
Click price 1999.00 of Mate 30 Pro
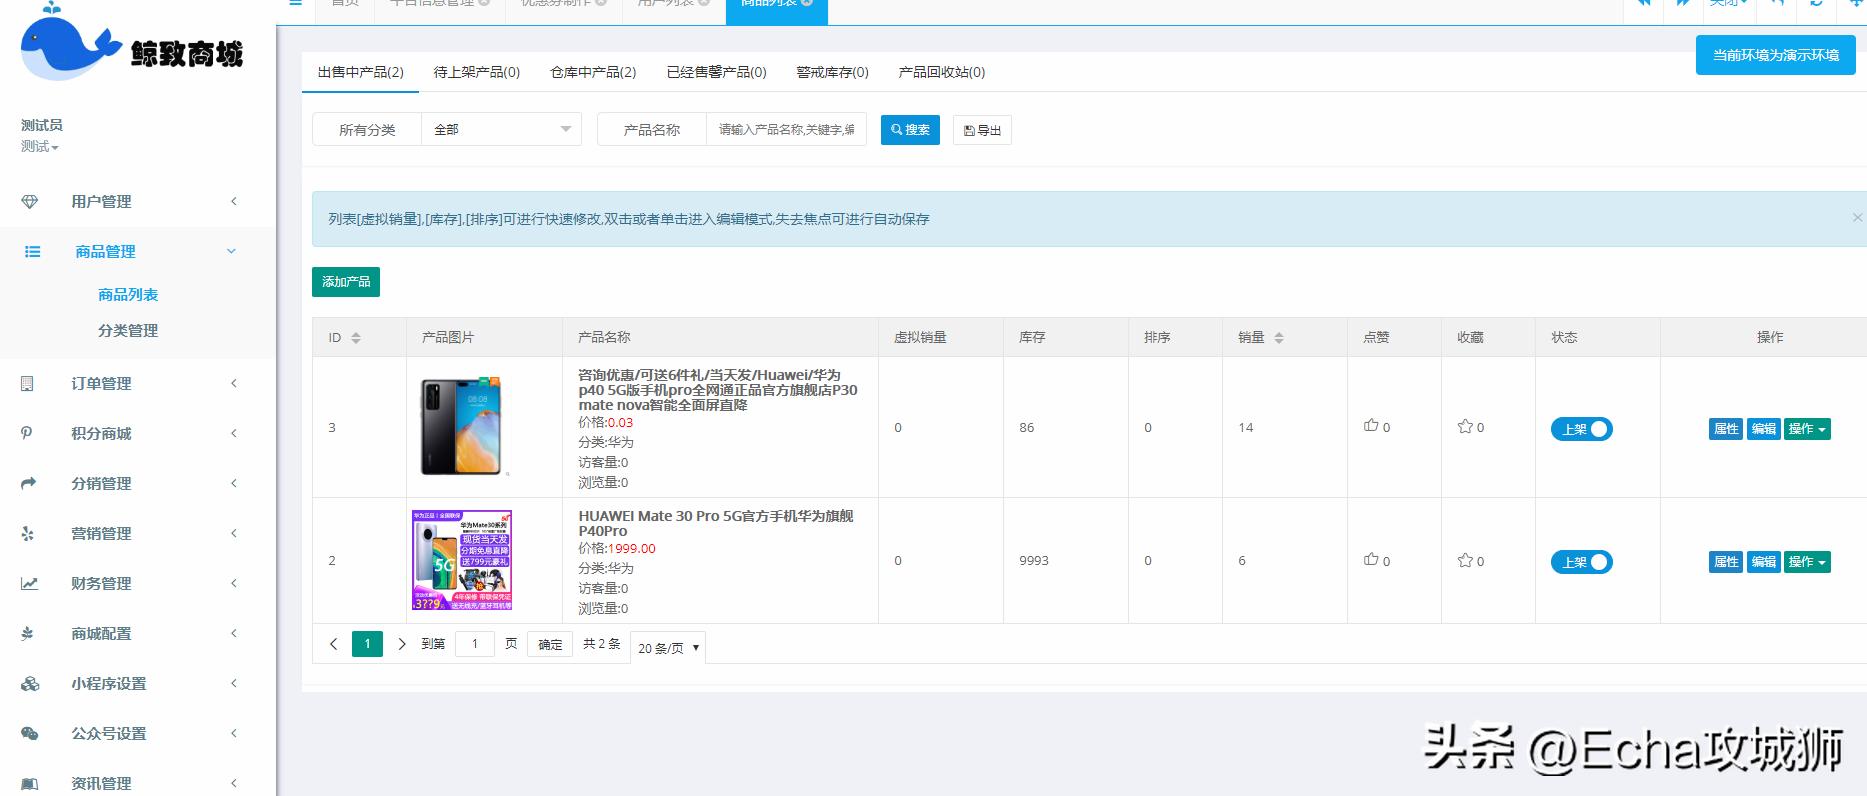[632, 548]
